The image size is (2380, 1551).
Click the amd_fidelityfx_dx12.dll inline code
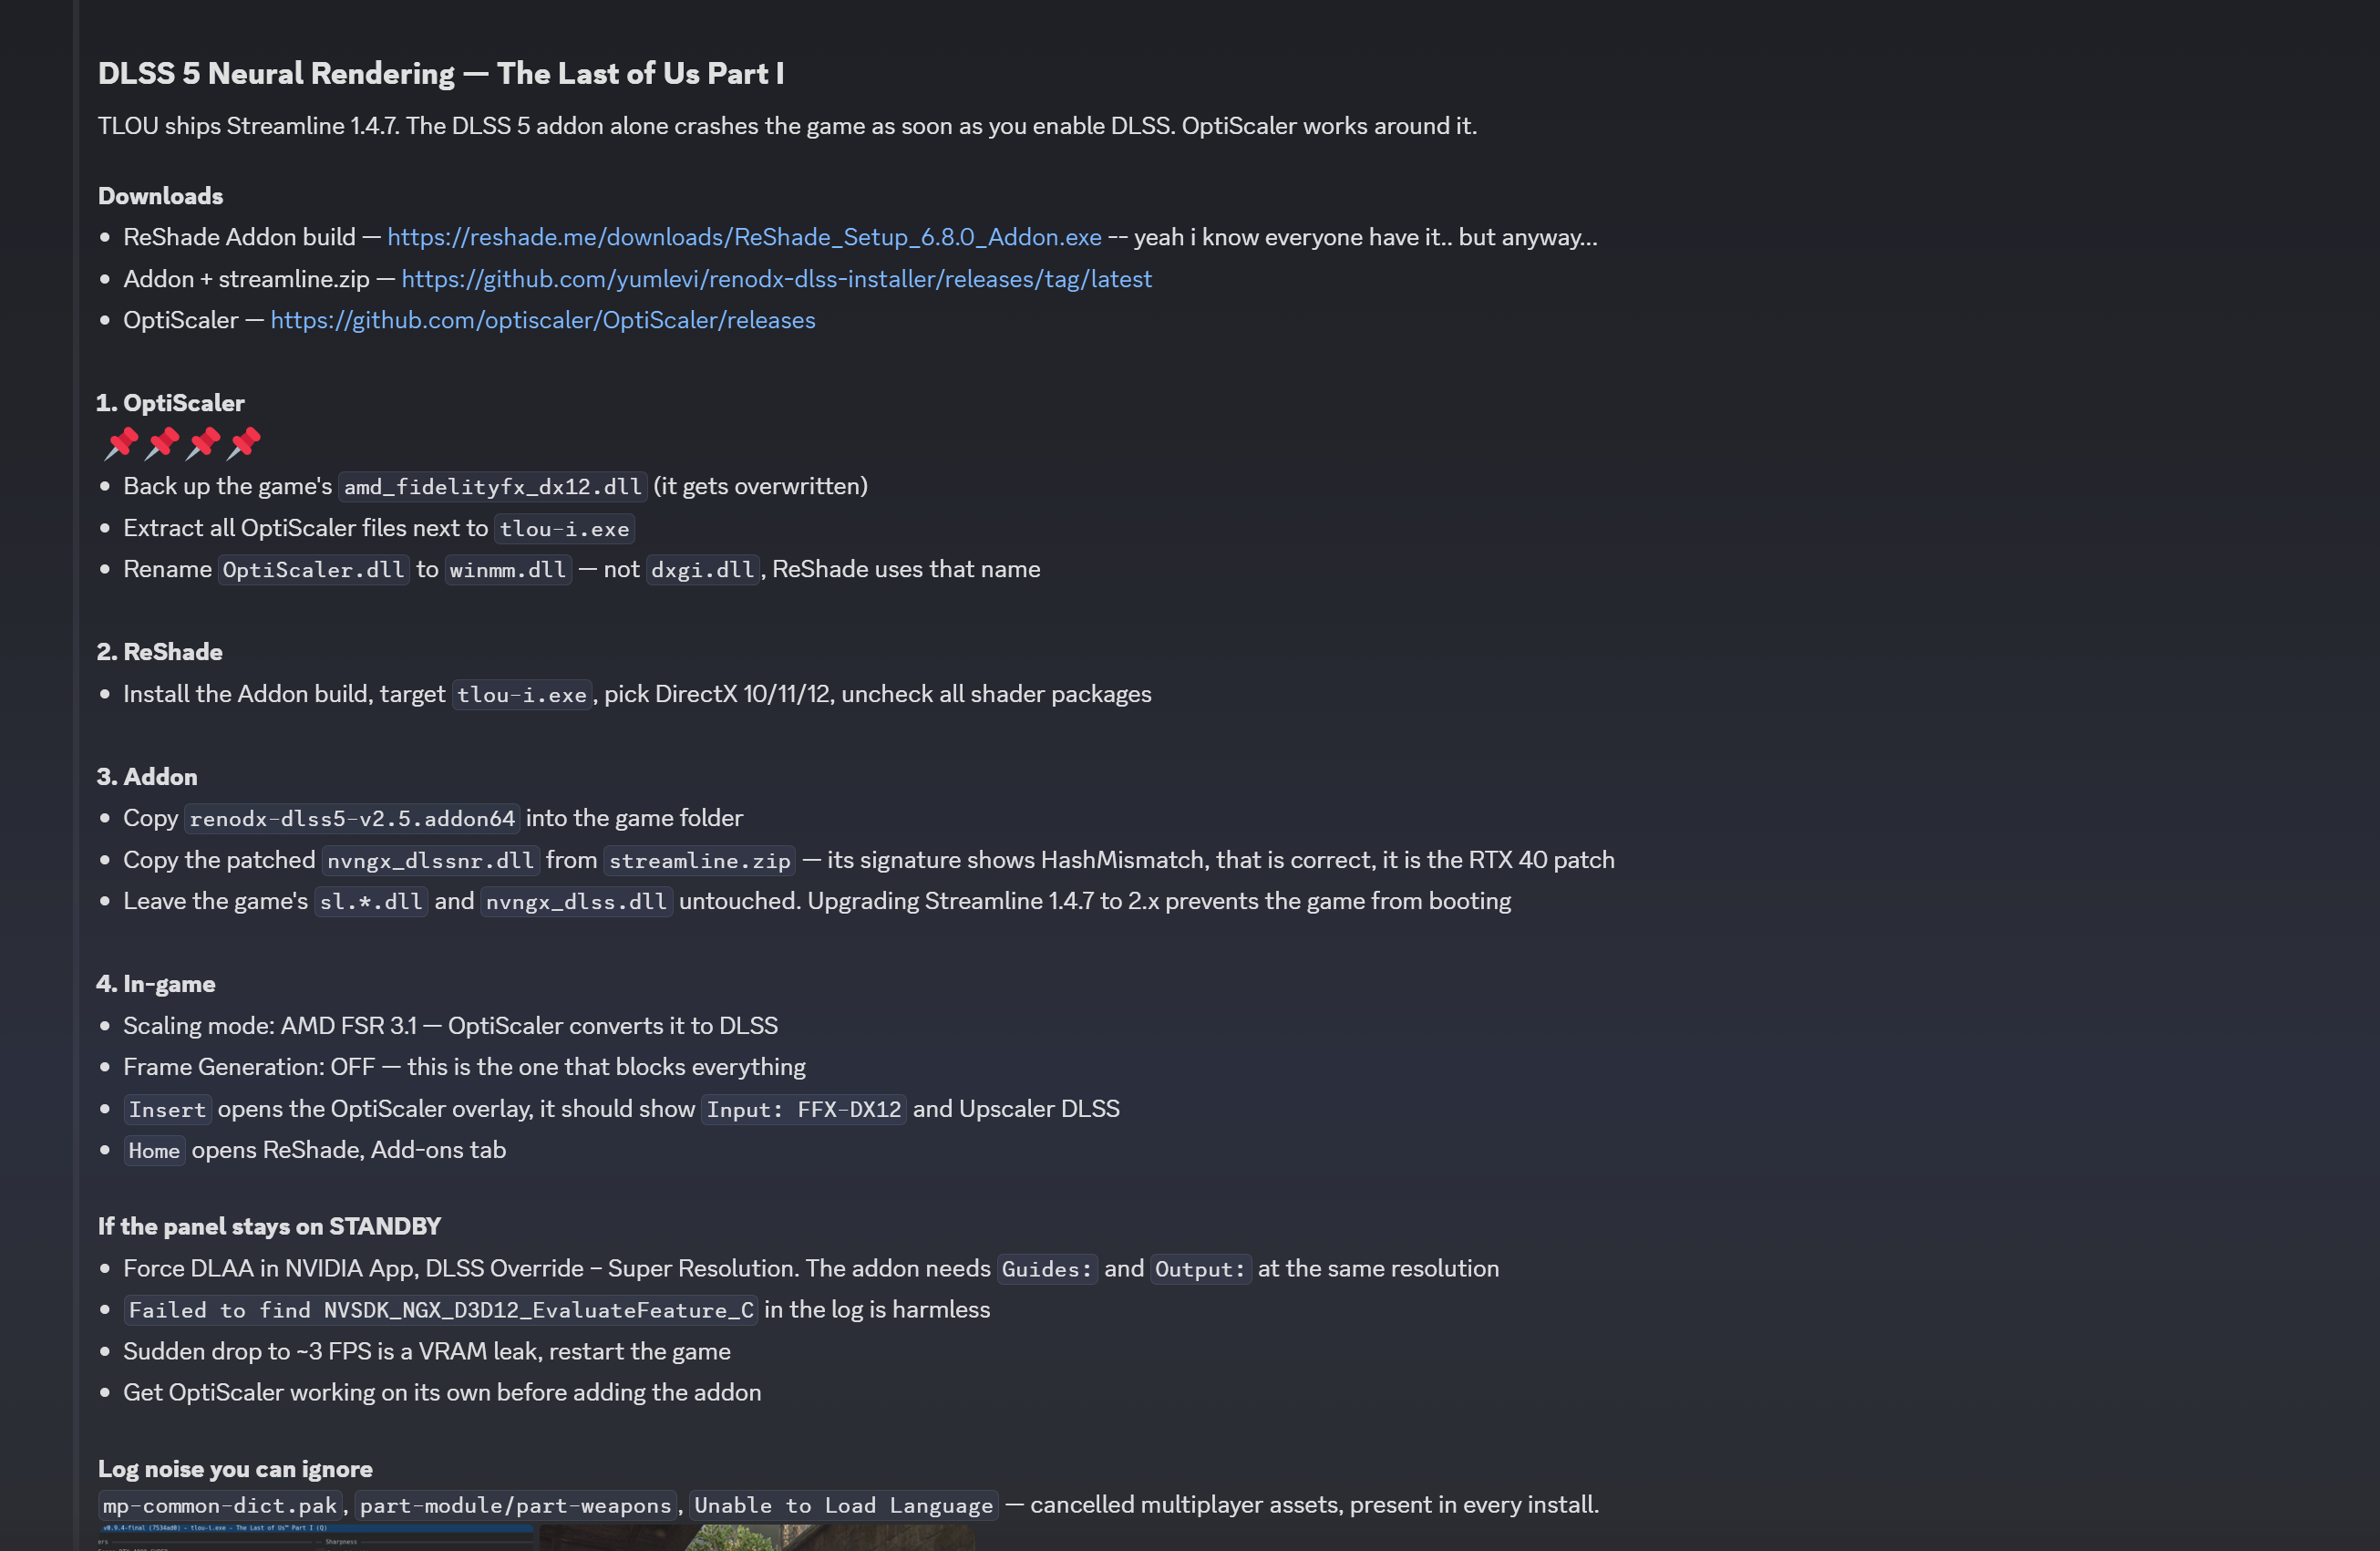[x=493, y=487]
